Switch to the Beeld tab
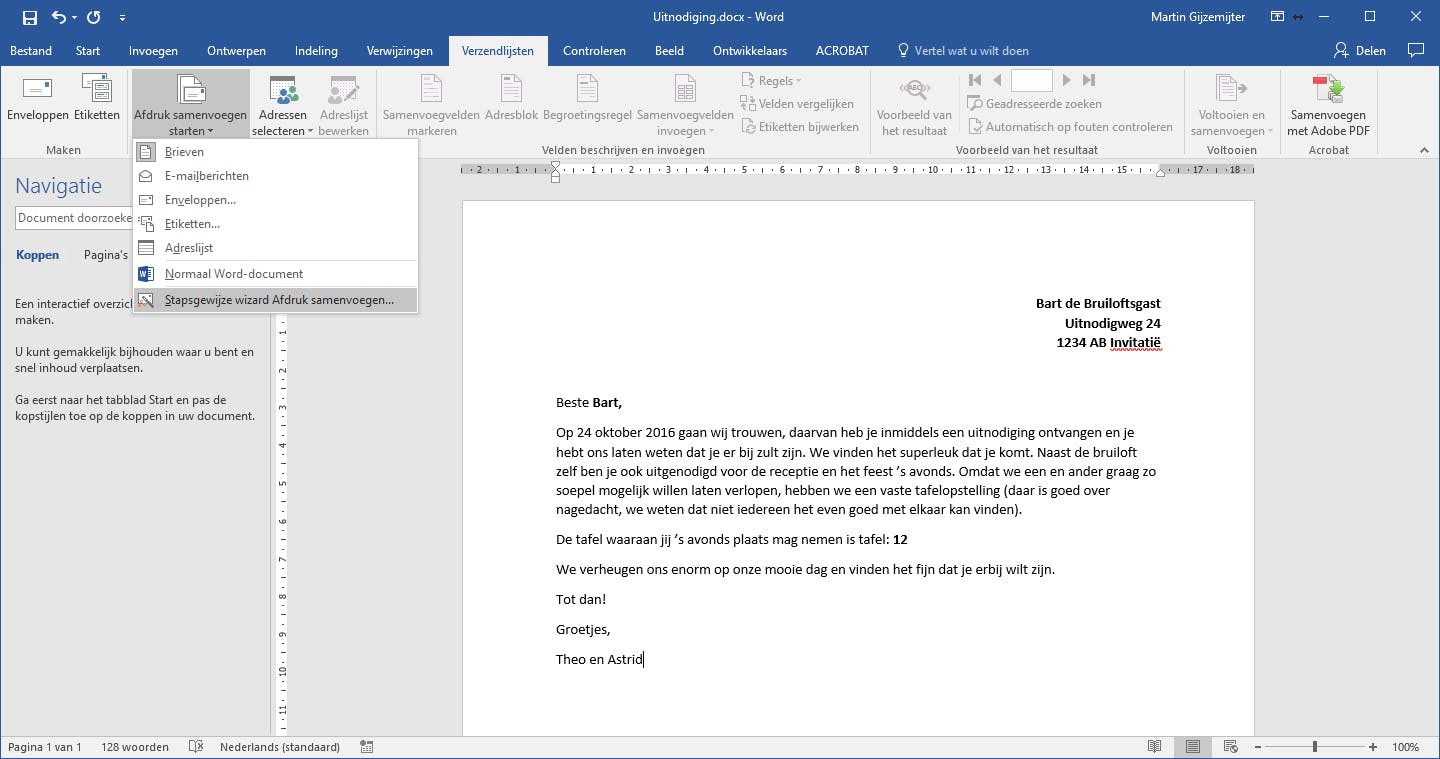1440x759 pixels. [669, 51]
